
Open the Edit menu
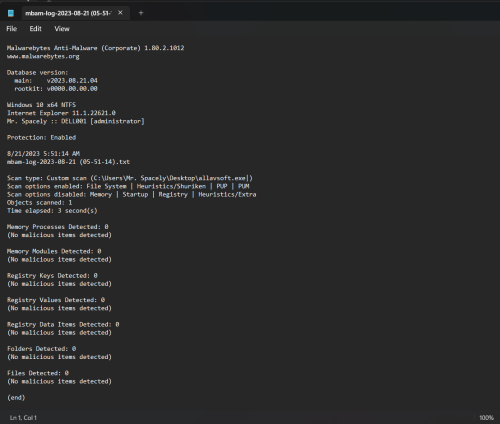pos(35,29)
